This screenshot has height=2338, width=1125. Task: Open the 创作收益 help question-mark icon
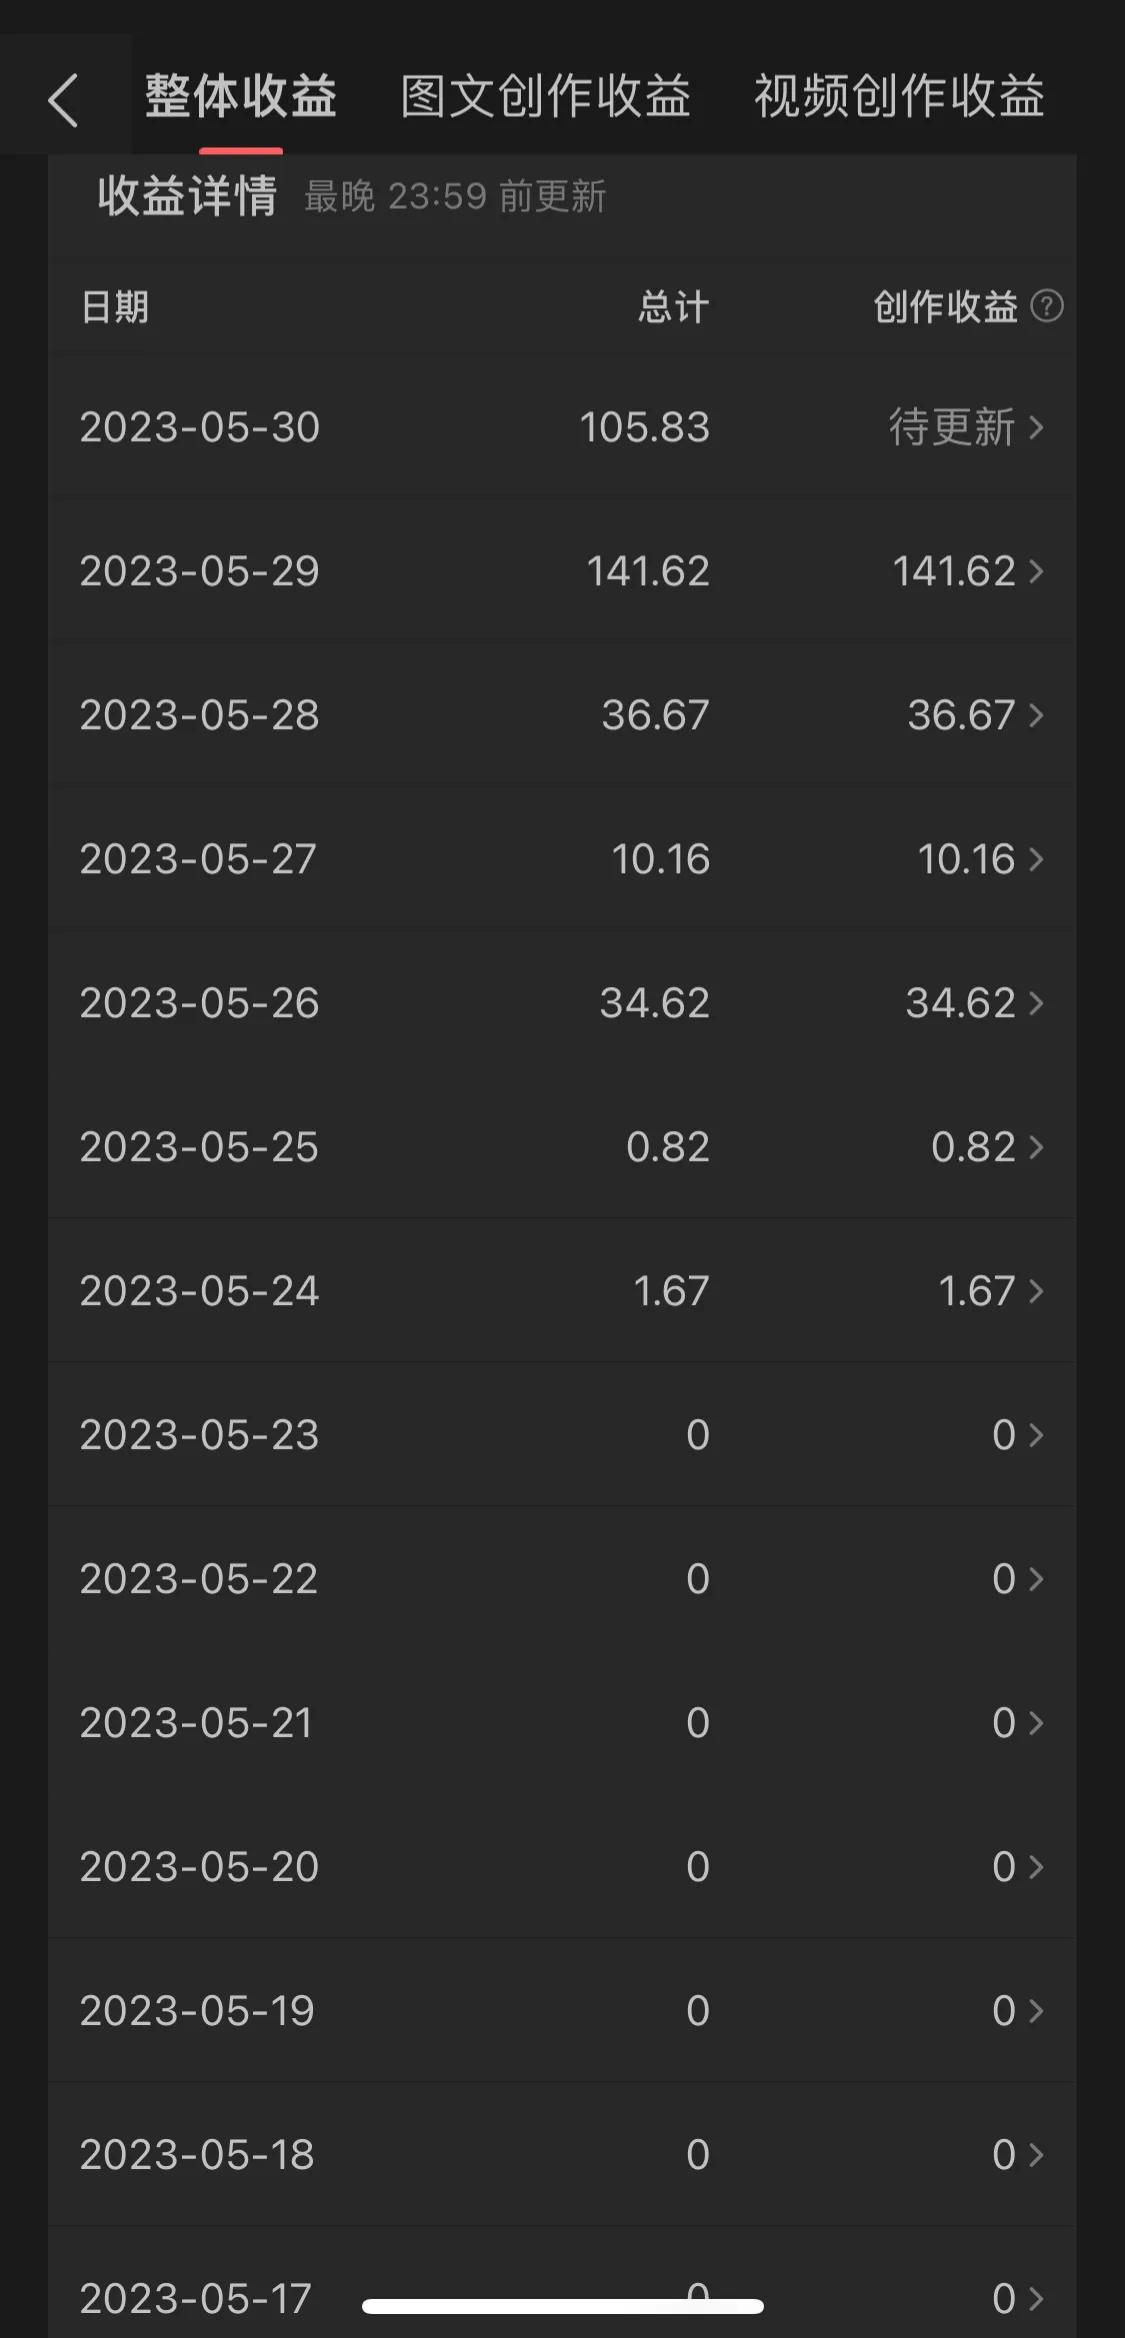[x=1046, y=306]
